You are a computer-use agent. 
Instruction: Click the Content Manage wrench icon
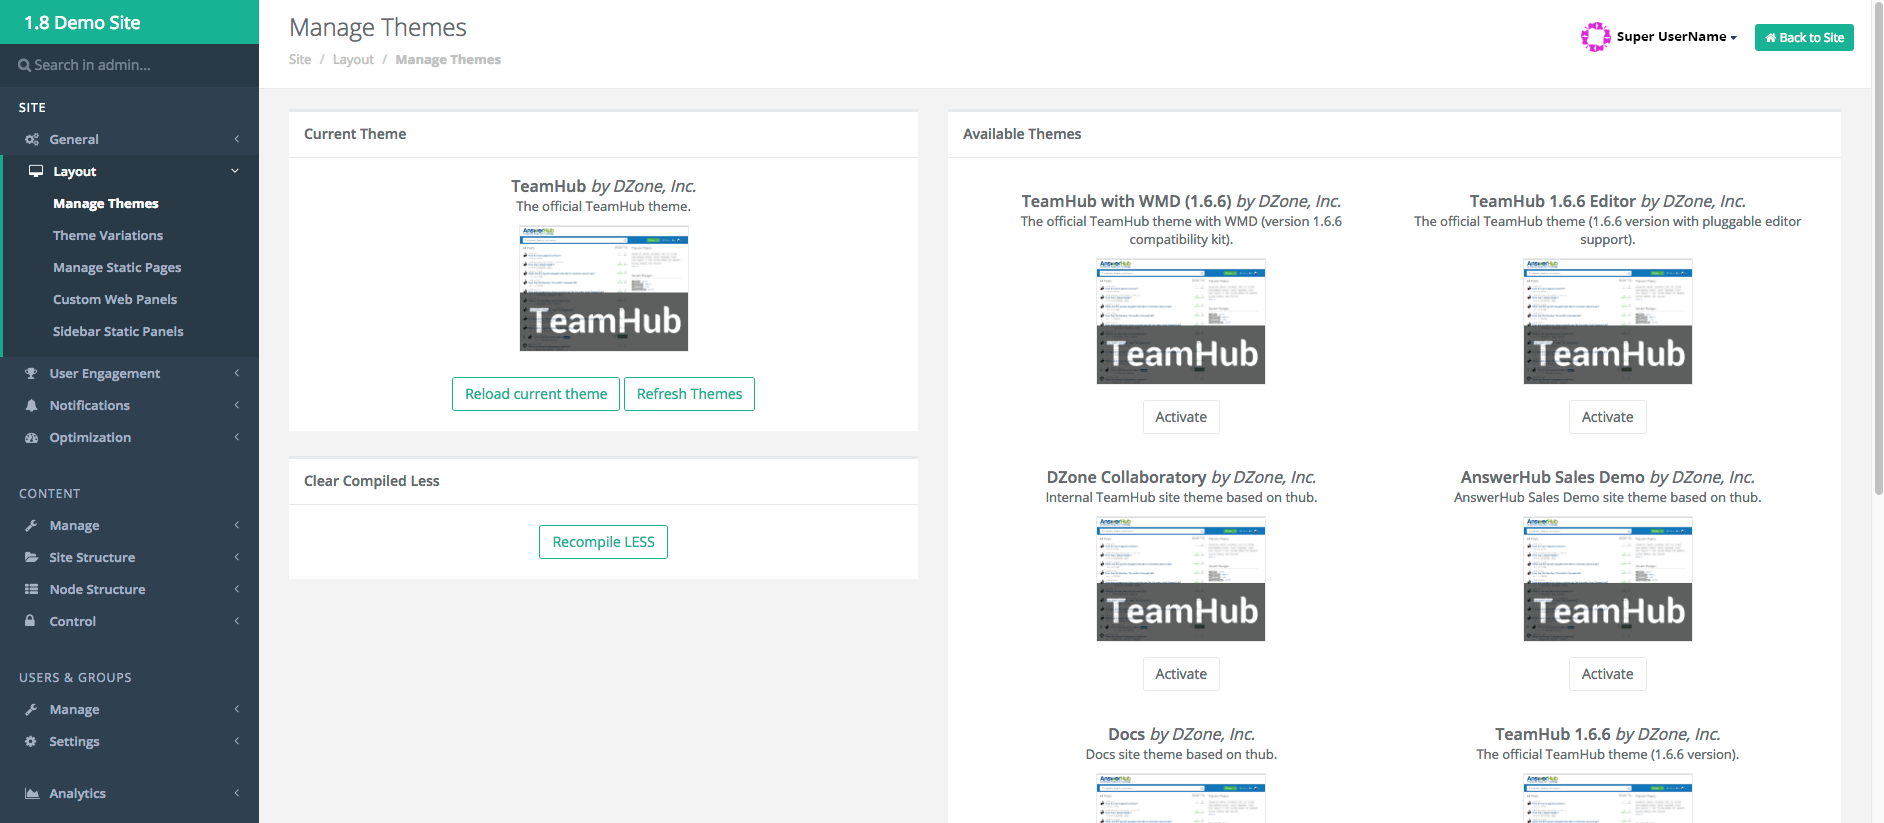[32, 525]
